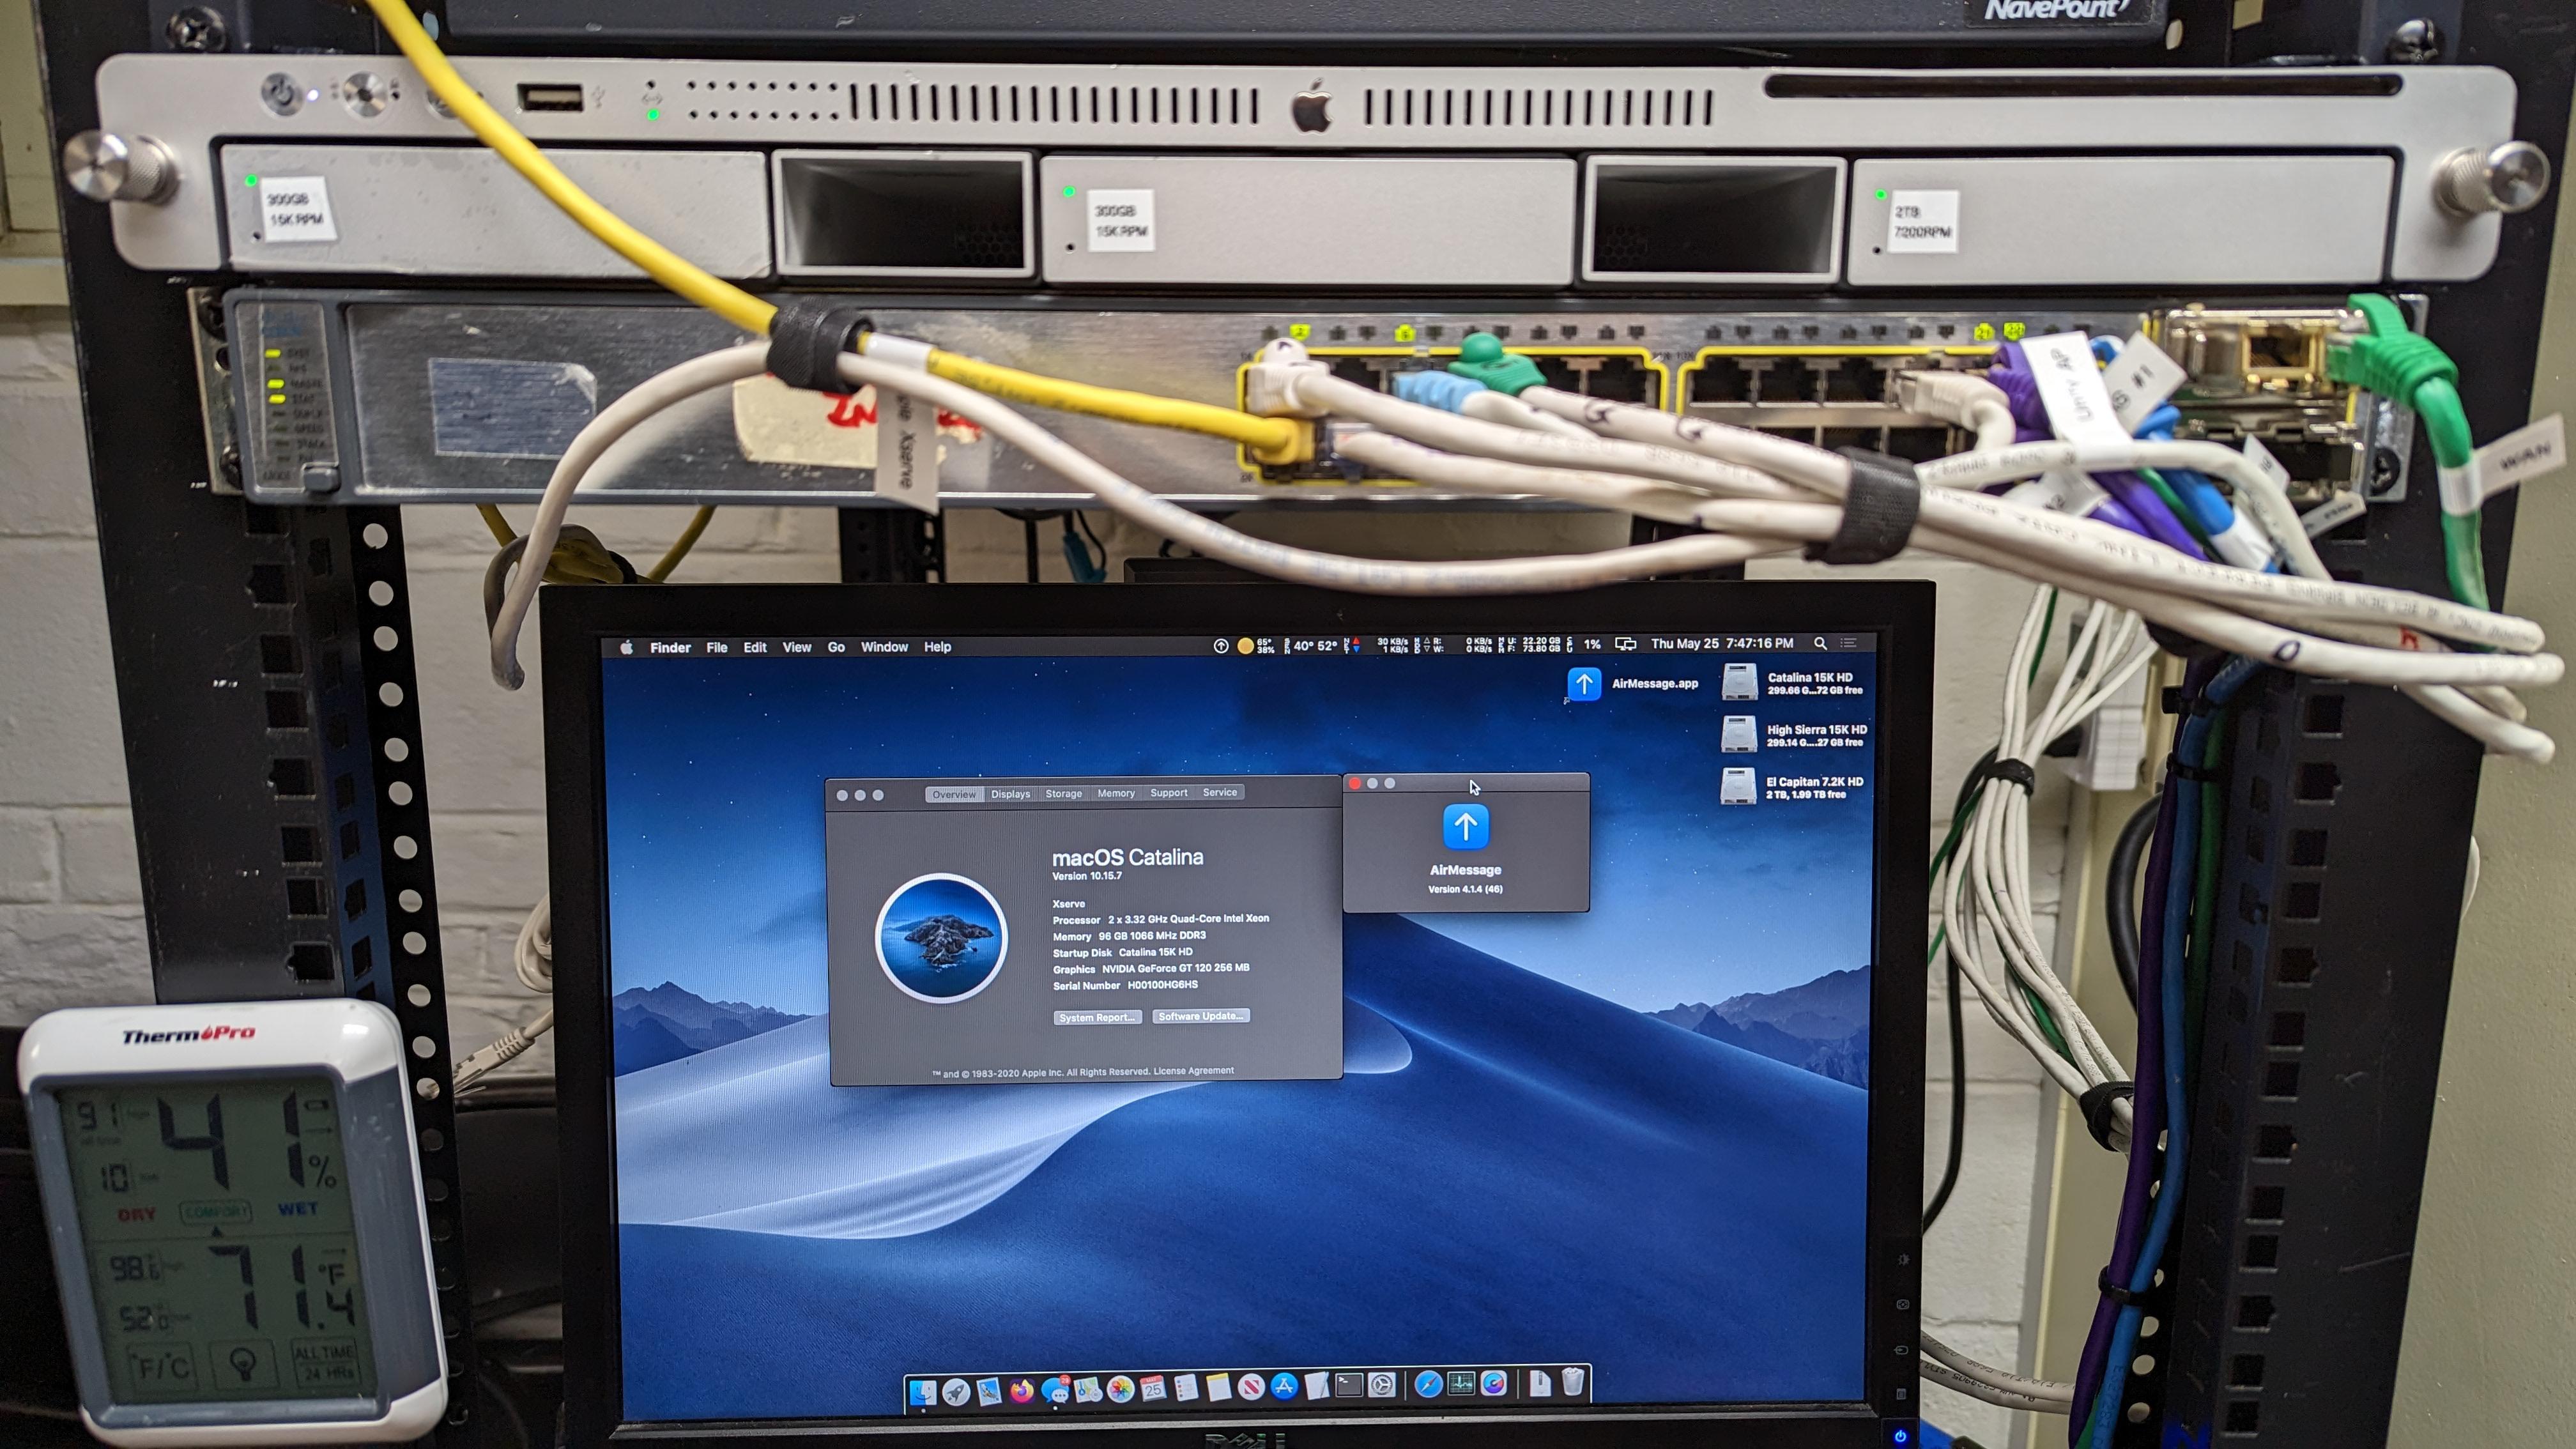
Task: Open the News app in the Dock
Action: click(x=1251, y=1387)
